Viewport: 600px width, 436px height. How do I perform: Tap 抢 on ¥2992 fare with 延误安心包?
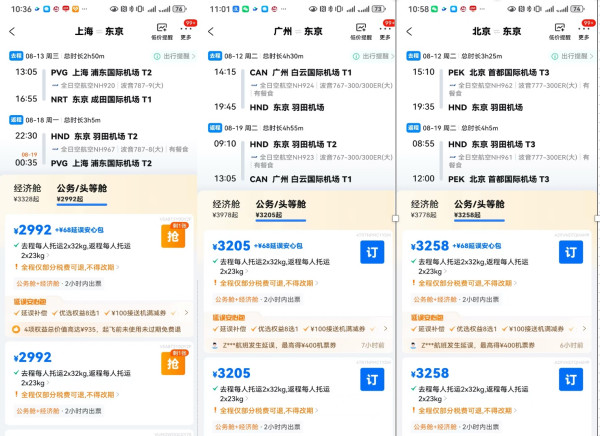pos(173,236)
